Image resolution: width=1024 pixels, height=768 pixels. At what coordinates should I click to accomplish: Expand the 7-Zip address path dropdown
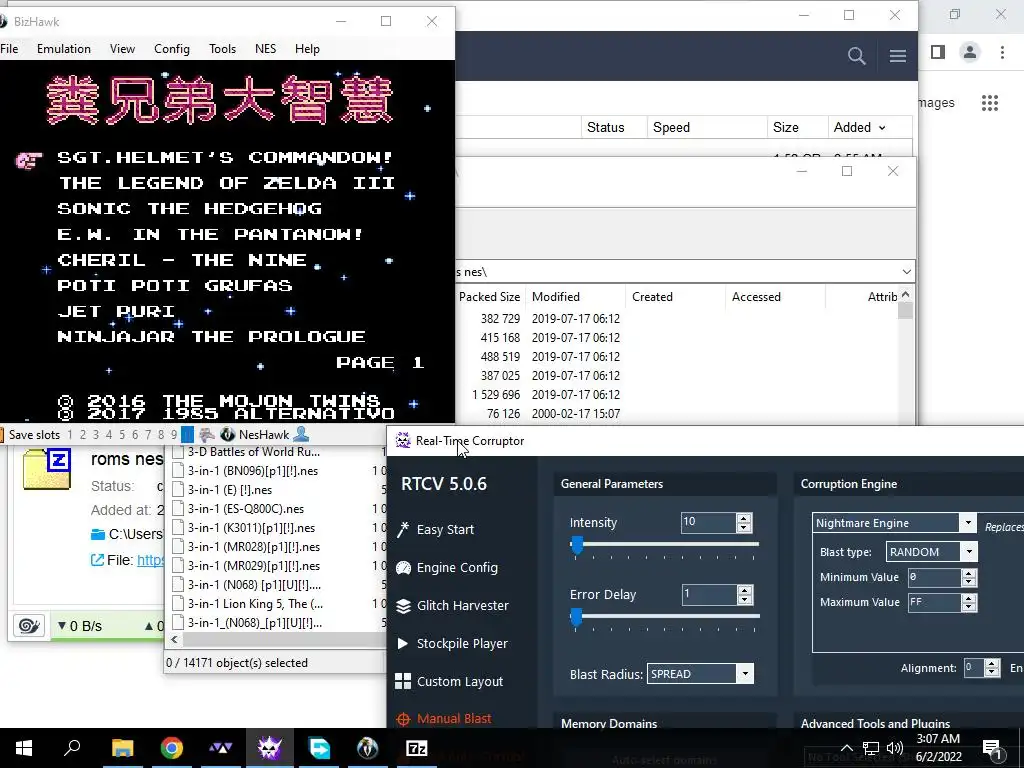tap(906, 272)
